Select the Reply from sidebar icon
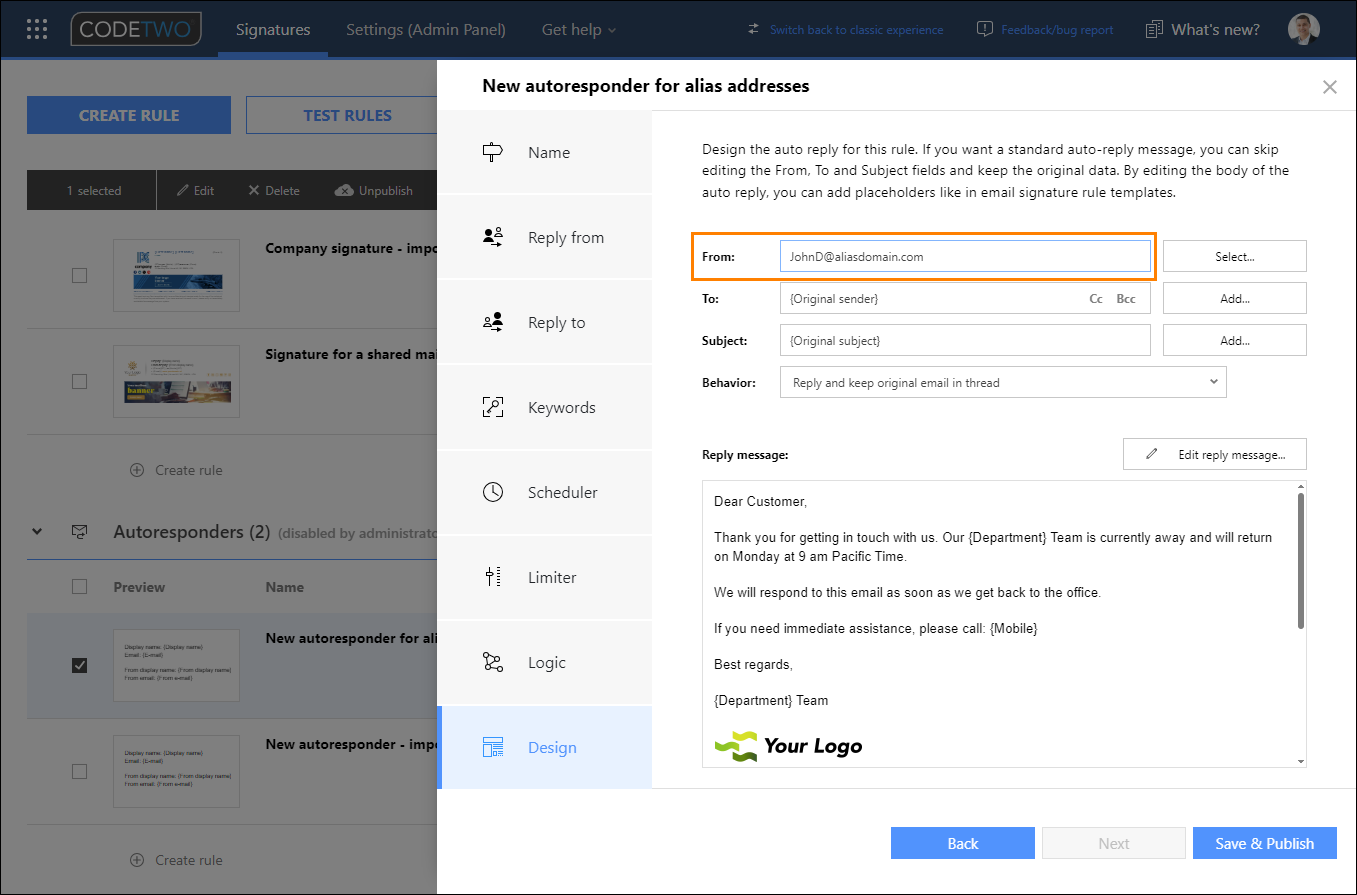The height and width of the screenshot is (895, 1357). pyautogui.click(x=492, y=237)
